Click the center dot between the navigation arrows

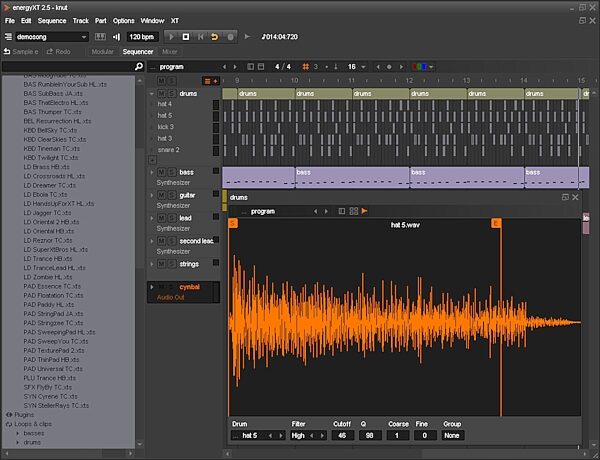click(389, 67)
